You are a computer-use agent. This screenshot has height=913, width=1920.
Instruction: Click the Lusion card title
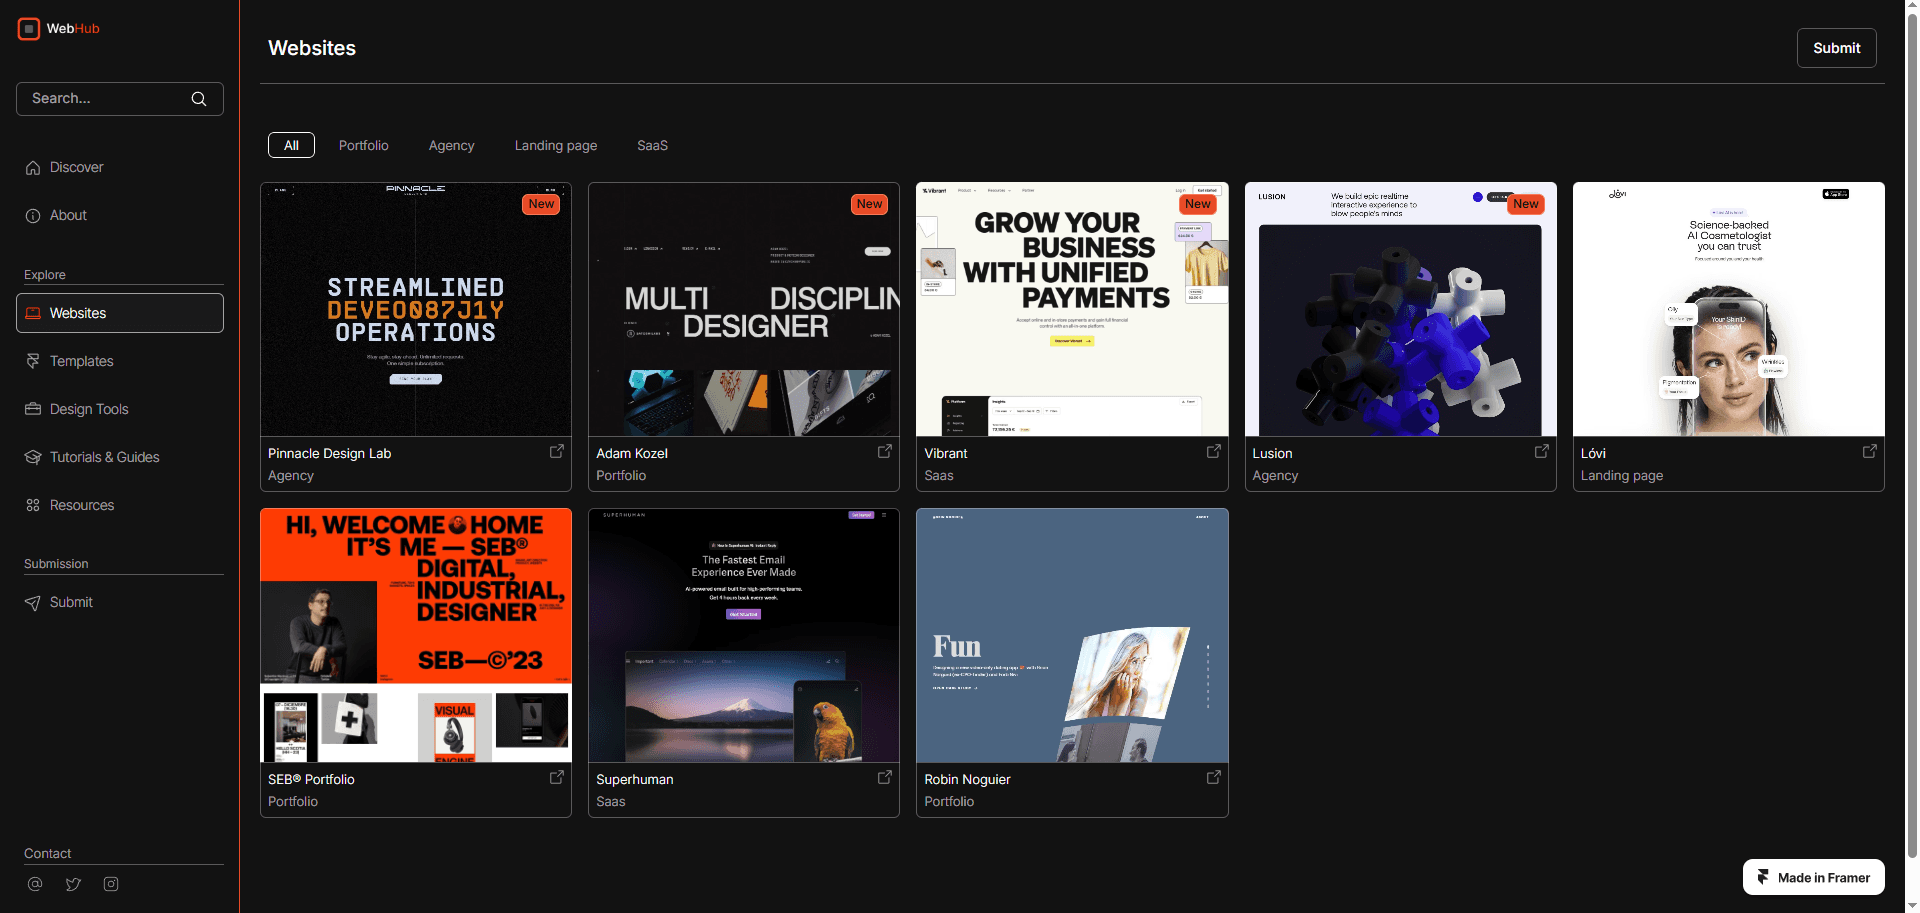pos(1272,453)
